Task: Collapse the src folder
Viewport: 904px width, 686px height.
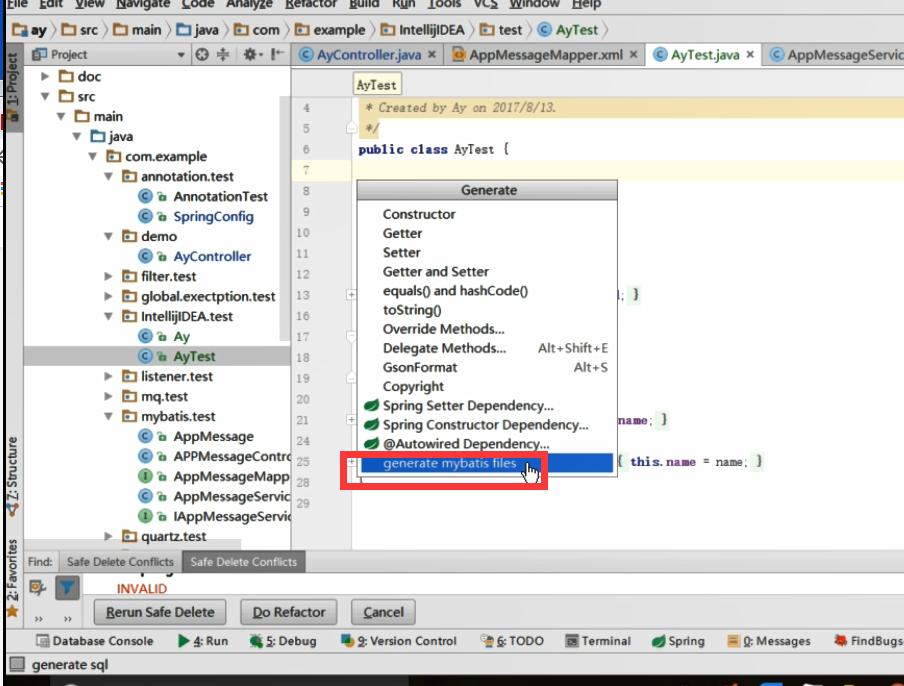Action: click(45, 96)
